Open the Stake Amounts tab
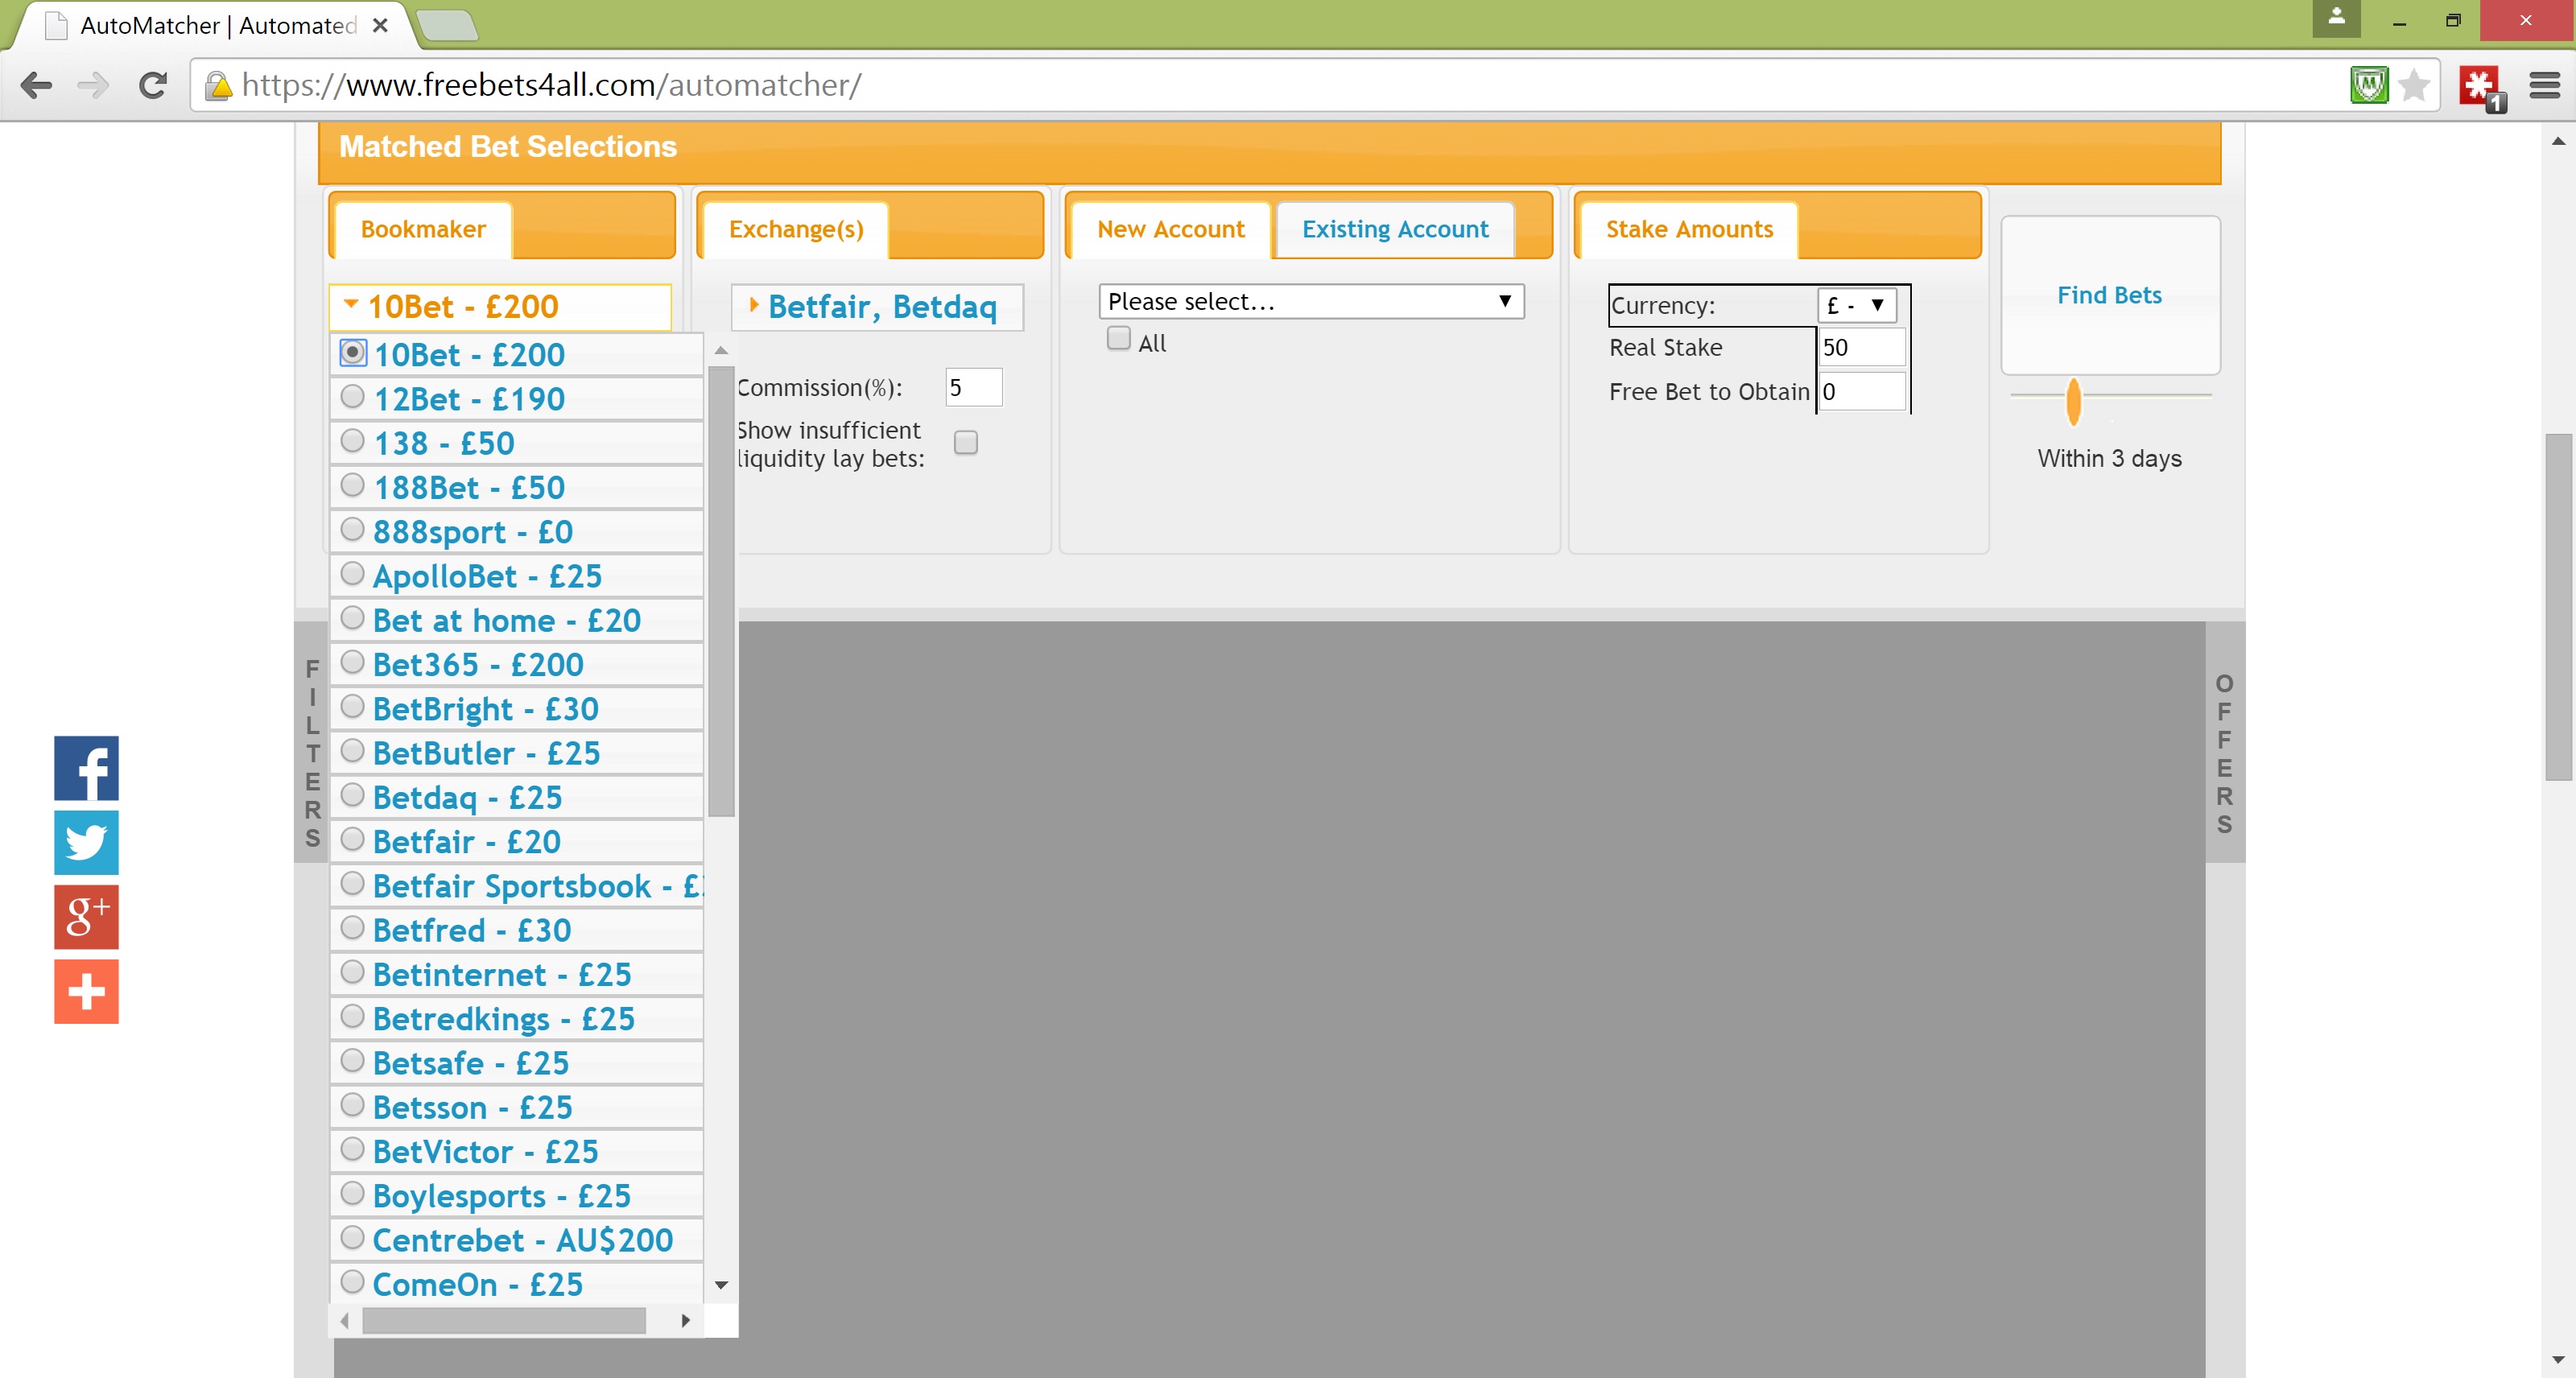Image resolution: width=2576 pixels, height=1378 pixels. click(x=1689, y=229)
